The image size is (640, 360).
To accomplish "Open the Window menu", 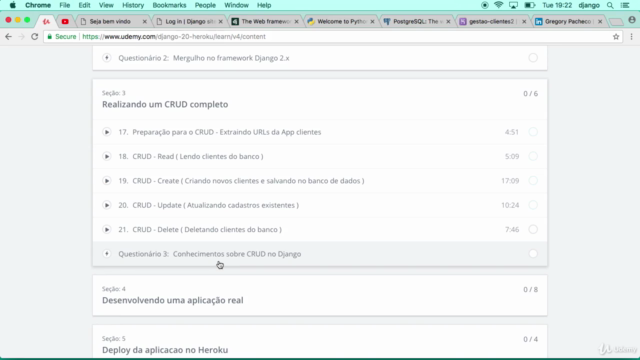I will [236, 5].
